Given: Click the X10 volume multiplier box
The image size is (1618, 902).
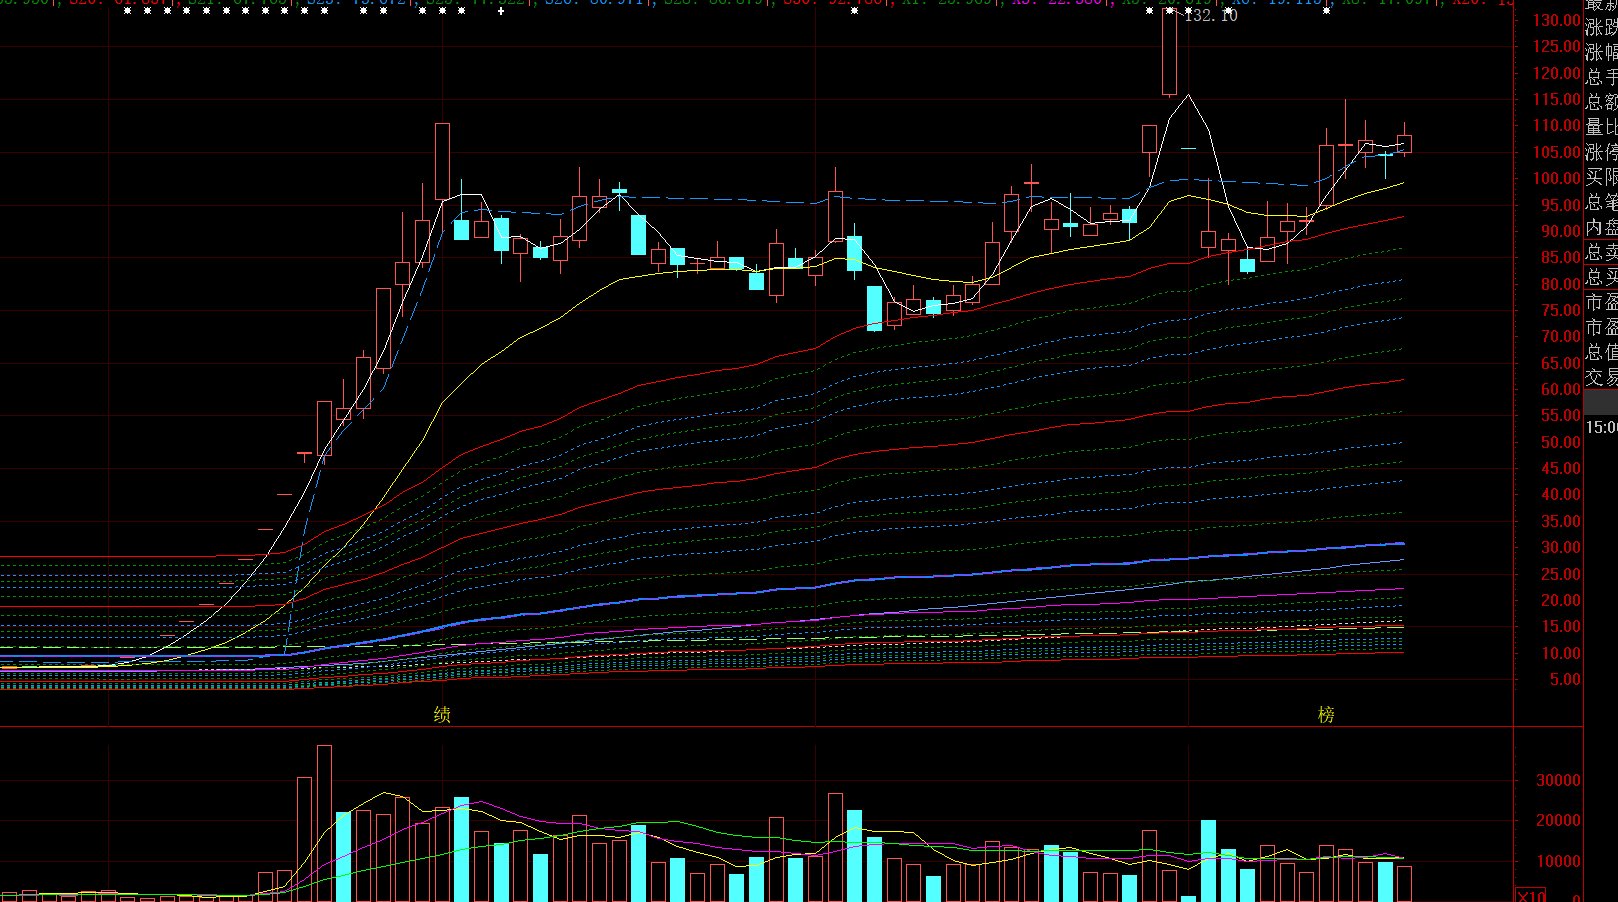Looking at the screenshot, I should [x=1531, y=895].
